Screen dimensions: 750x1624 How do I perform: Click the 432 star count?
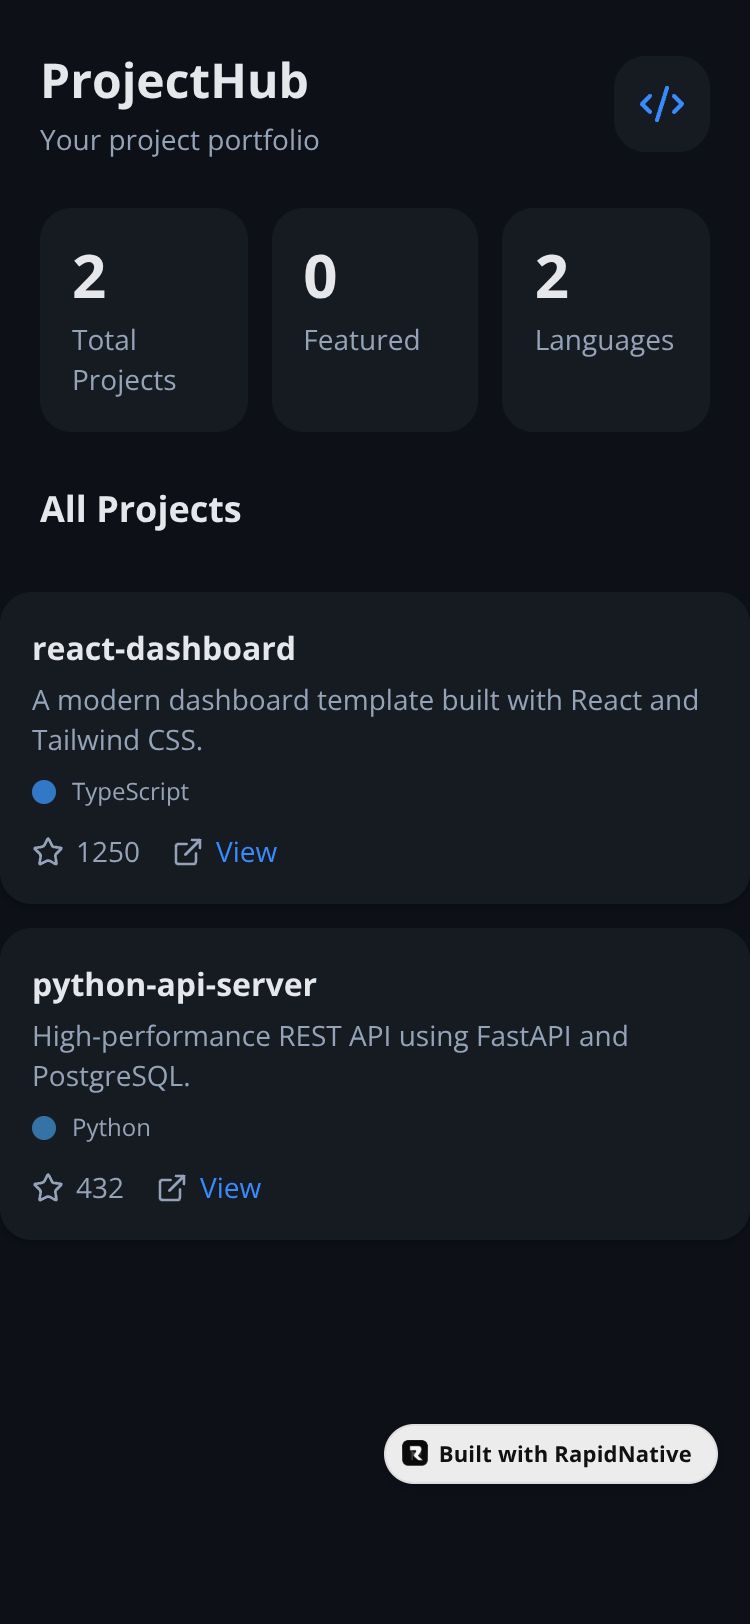(100, 1188)
